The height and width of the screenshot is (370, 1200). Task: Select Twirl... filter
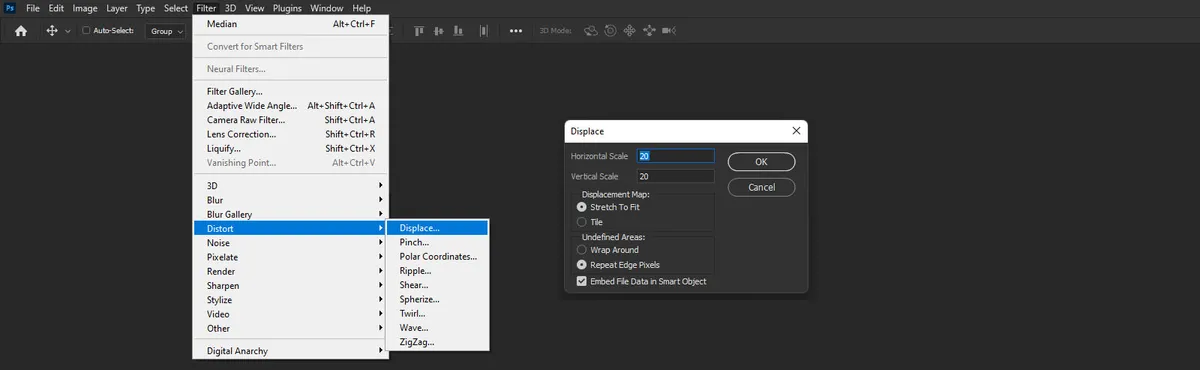click(438, 313)
